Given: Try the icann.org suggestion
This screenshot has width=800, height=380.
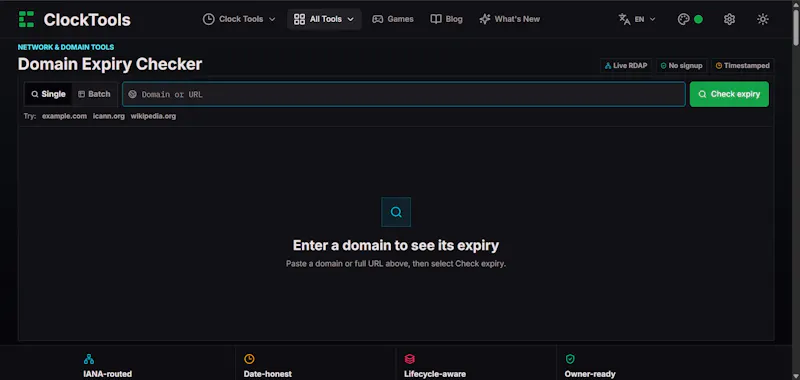Looking at the screenshot, I should (x=109, y=116).
